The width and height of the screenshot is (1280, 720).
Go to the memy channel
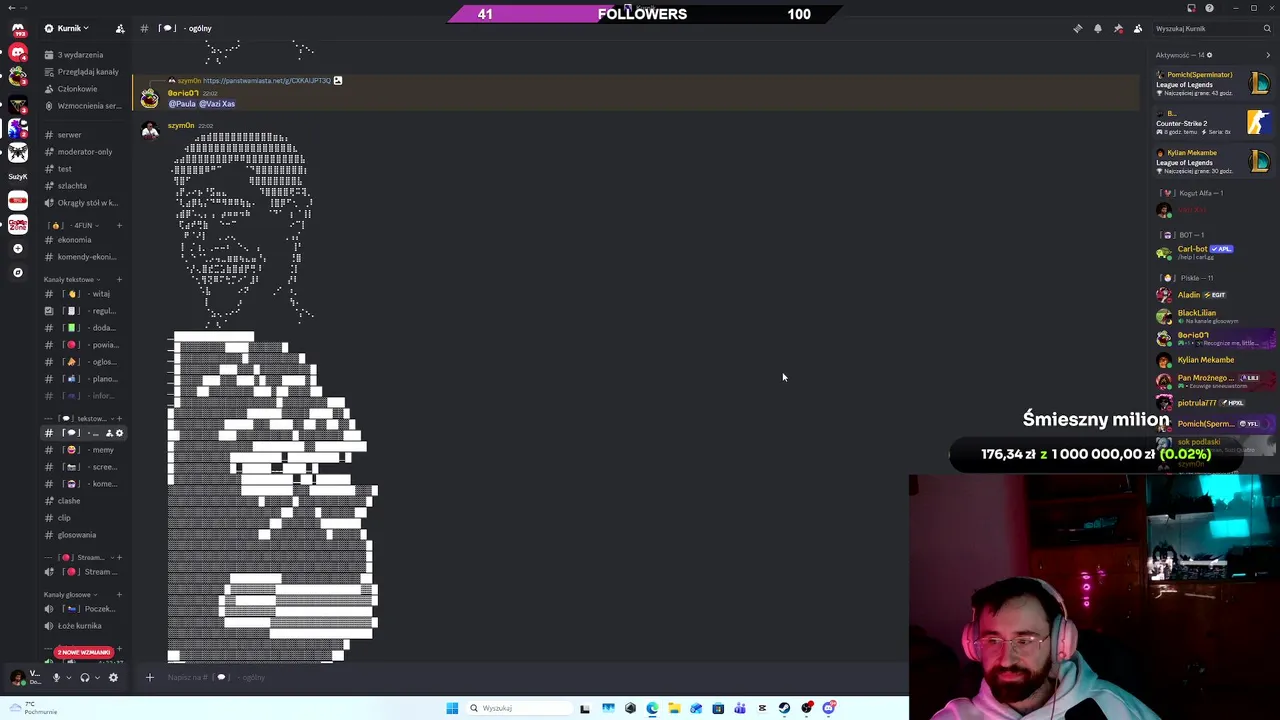[82, 450]
